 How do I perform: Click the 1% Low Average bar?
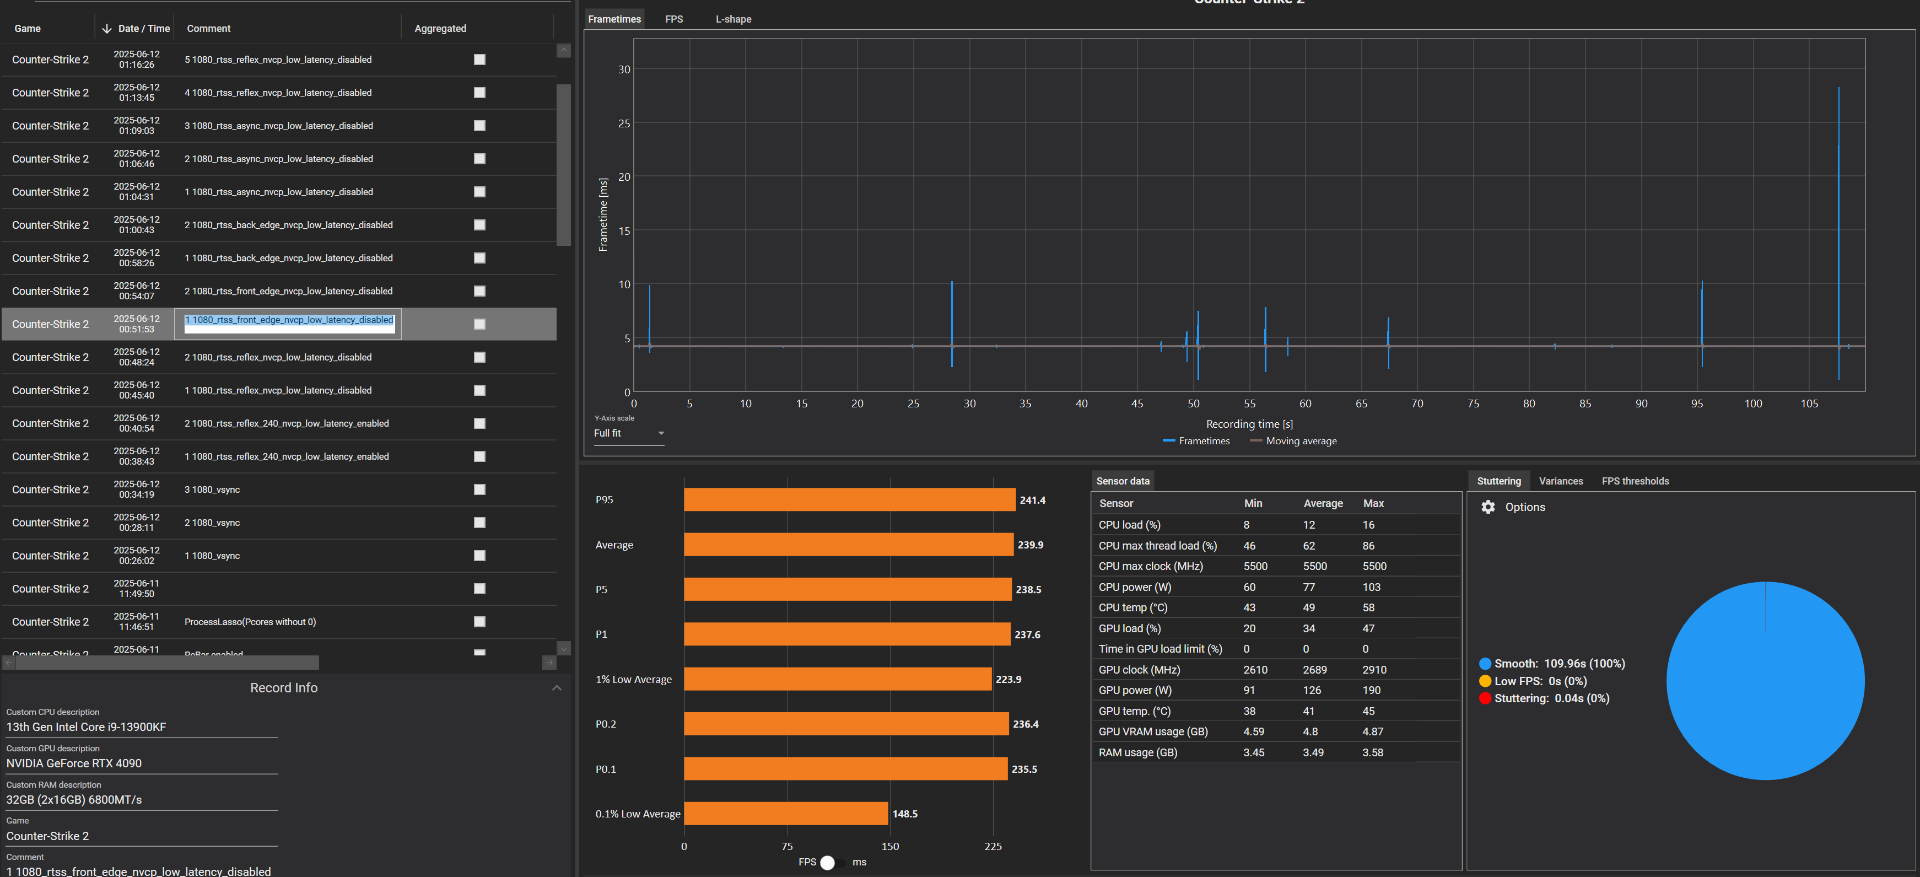coord(838,679)
